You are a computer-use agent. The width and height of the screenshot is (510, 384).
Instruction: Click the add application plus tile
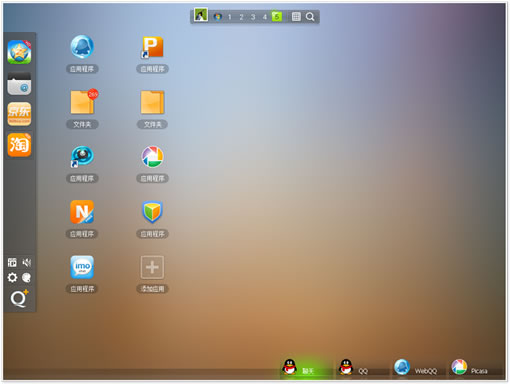152,267
